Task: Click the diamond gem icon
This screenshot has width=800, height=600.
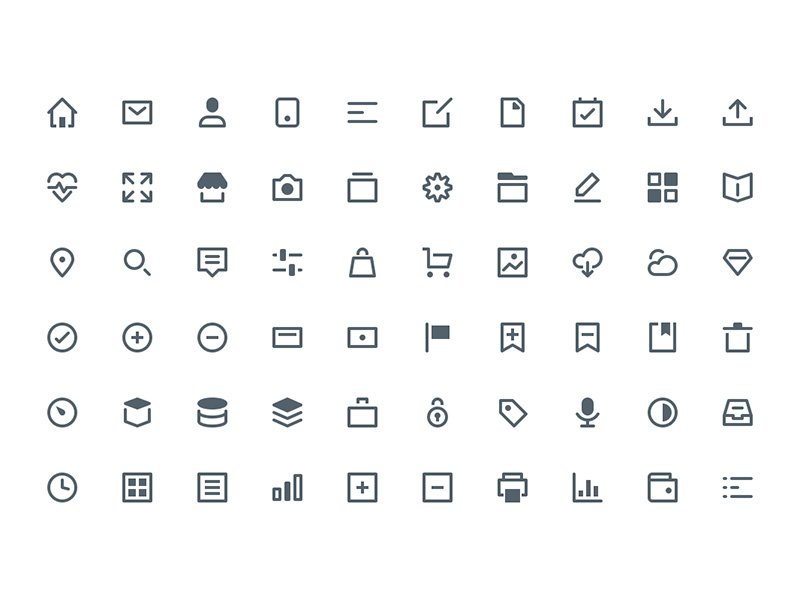Action: (x=737, y=262)
